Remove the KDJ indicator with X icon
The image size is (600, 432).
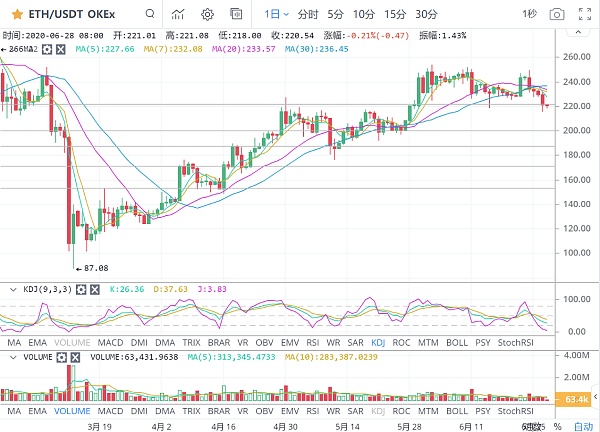click(94, 289)
